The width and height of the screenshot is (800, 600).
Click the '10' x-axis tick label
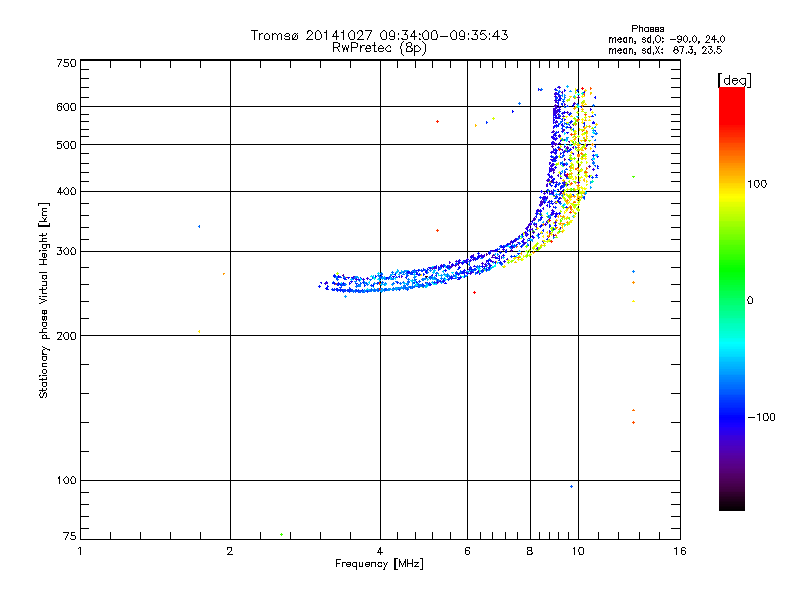578,551
